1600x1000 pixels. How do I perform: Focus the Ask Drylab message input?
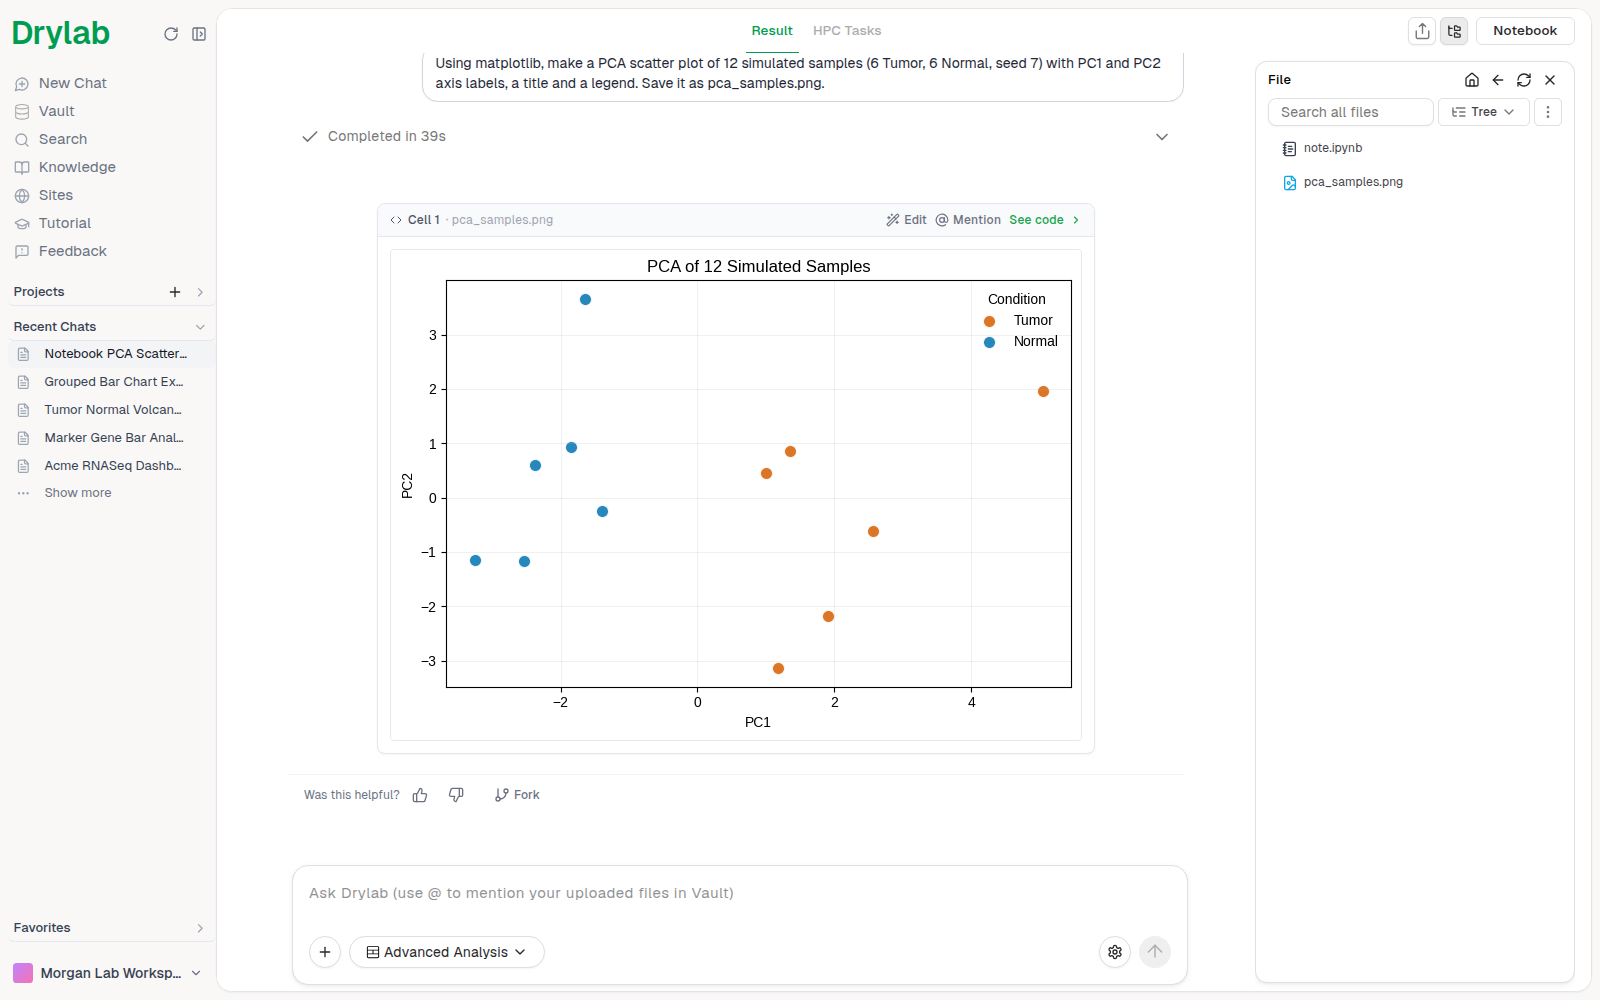(739, 893)
